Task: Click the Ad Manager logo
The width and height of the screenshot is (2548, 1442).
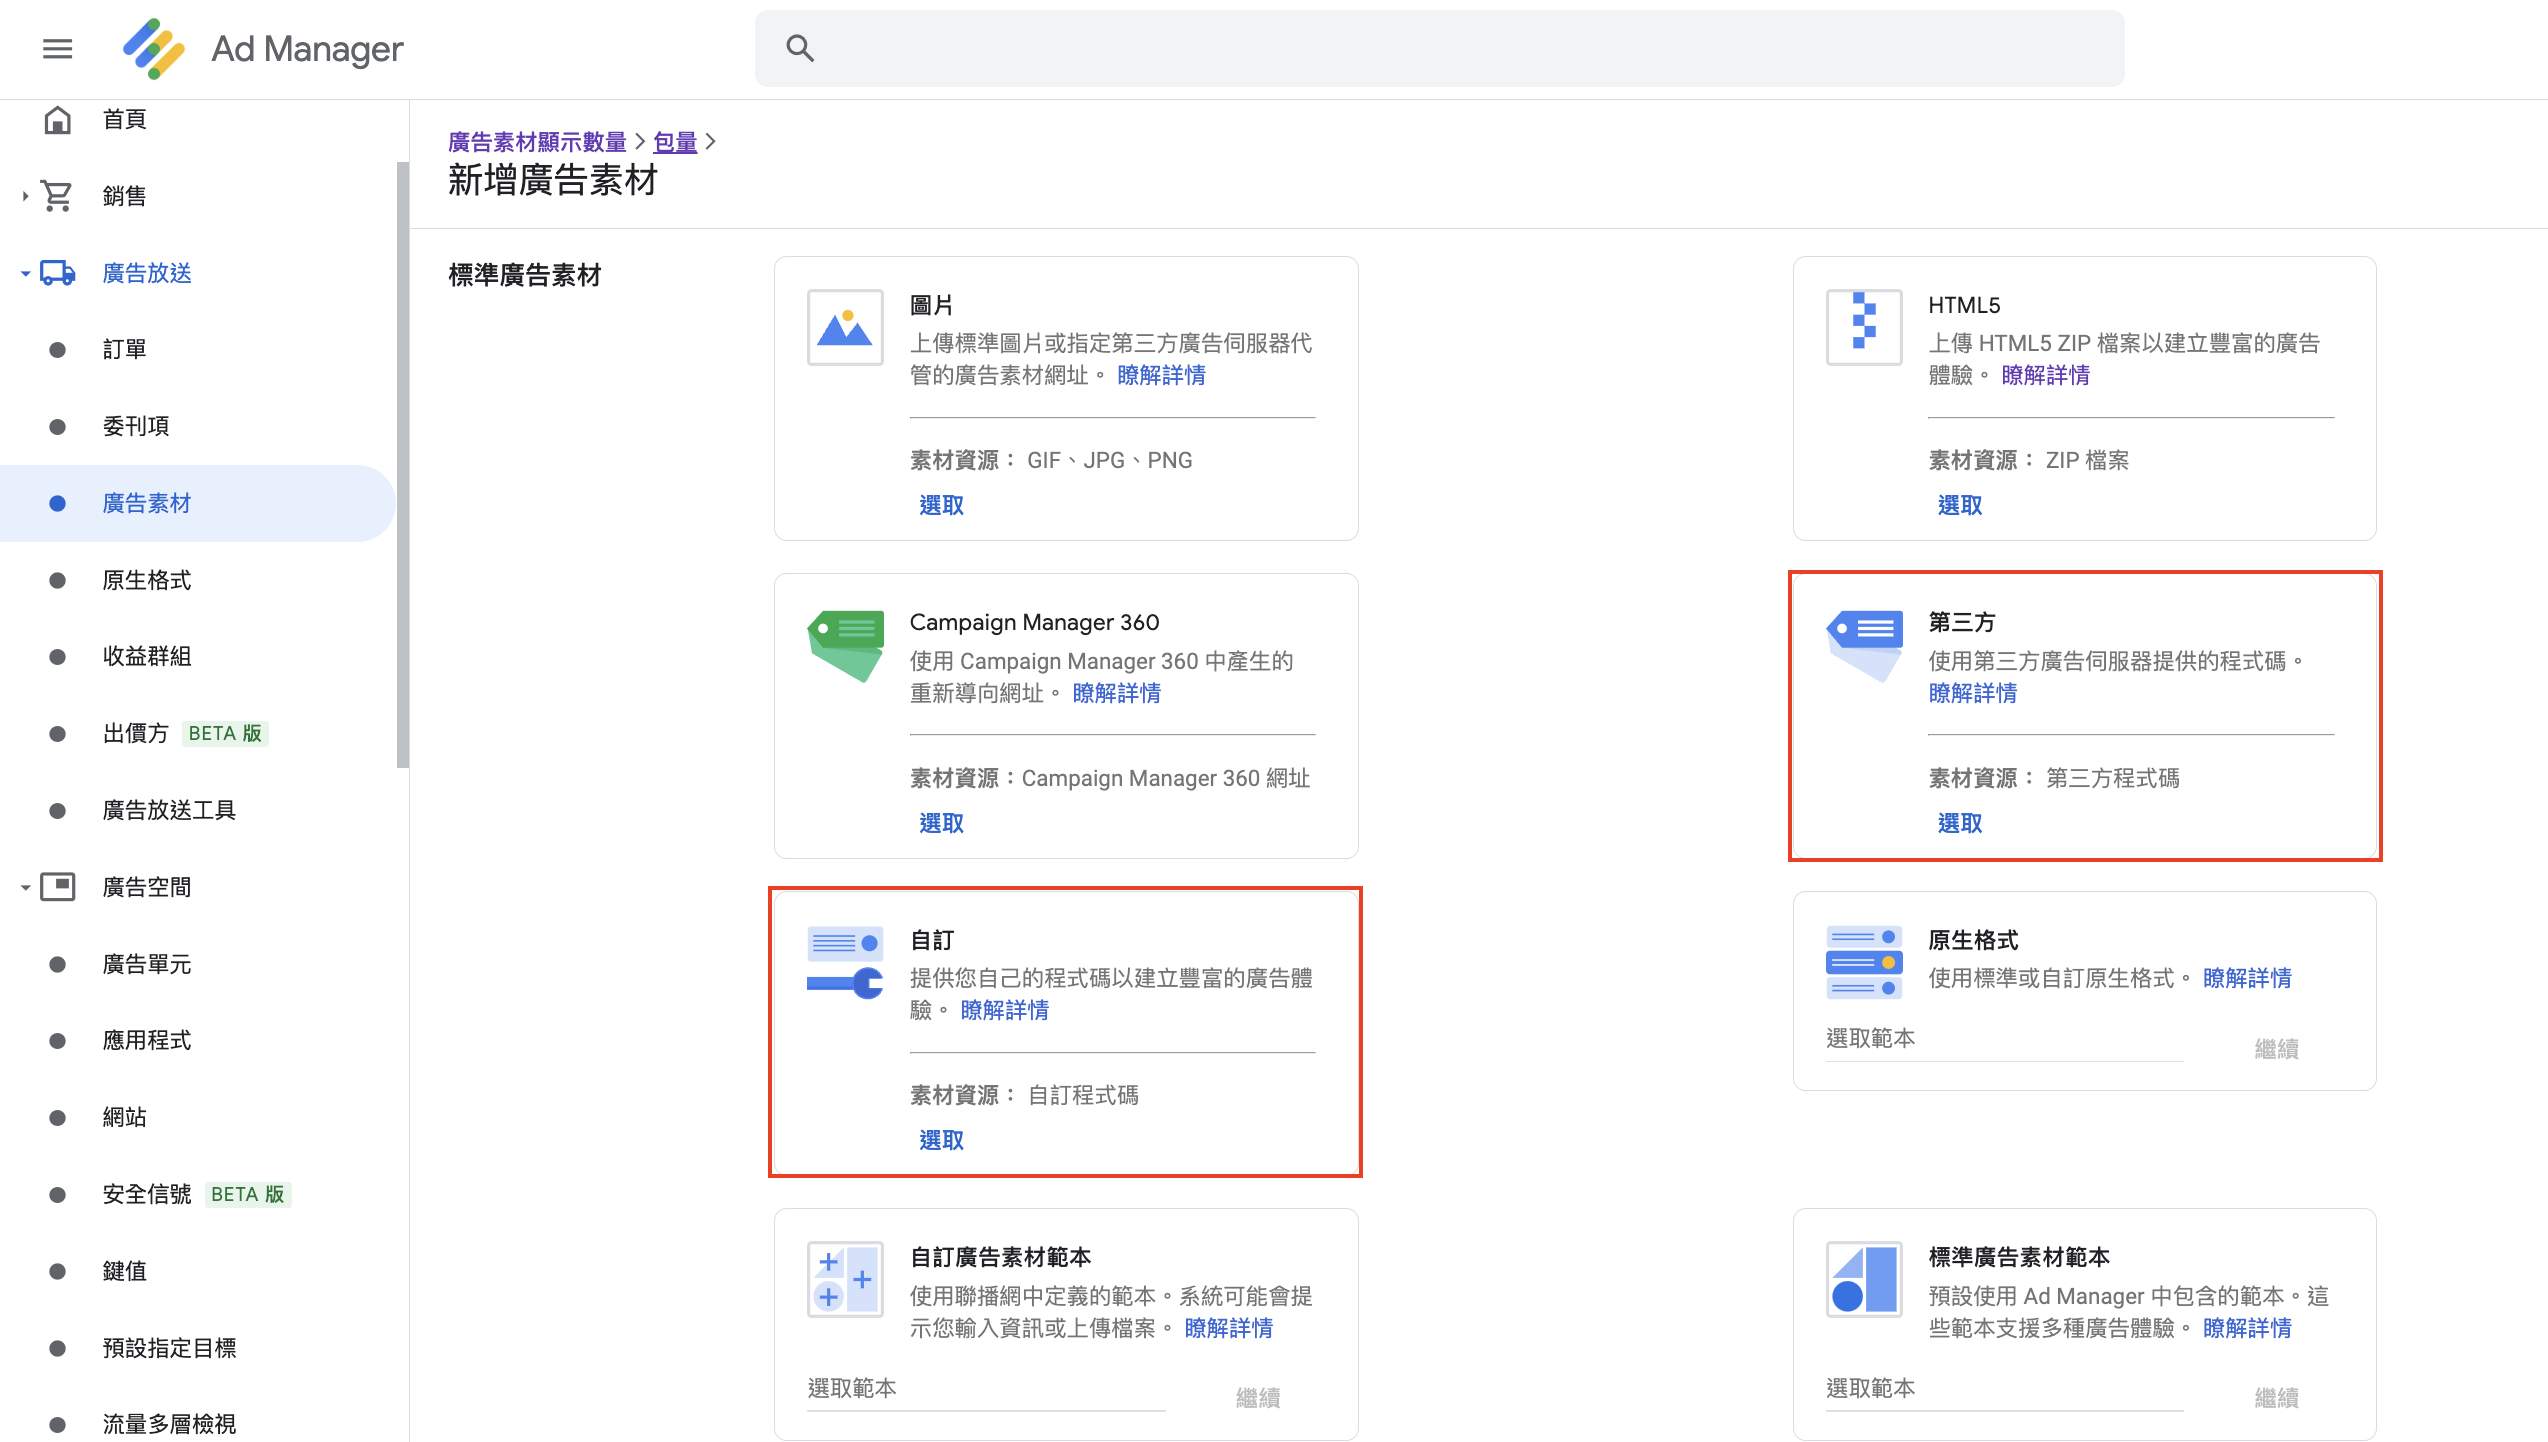Action: [153, 48]
